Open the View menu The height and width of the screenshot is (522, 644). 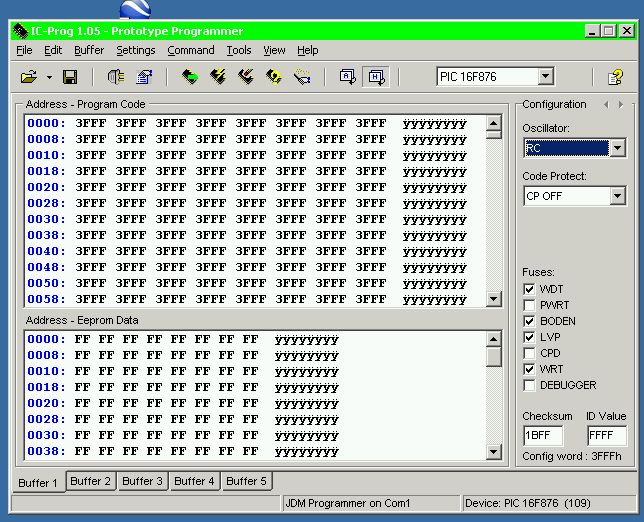click(x=274, y=50)
